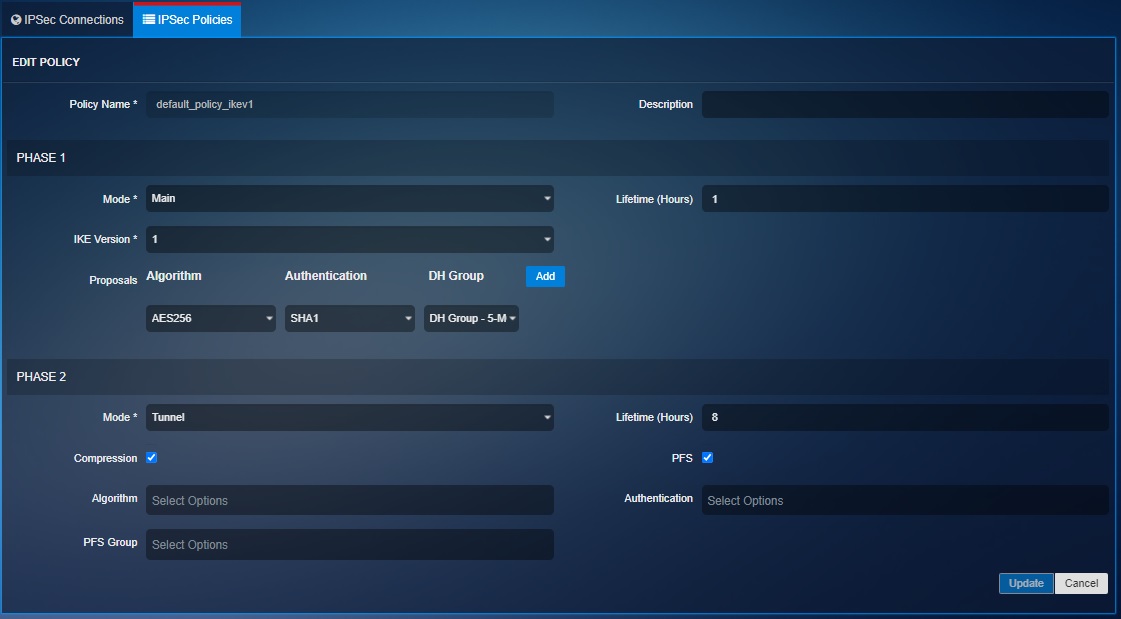Image resolution: width=1121 pixels, height=619 pixels.
Task: Toggle the Compression checkbox
Action: pos(152,457)
